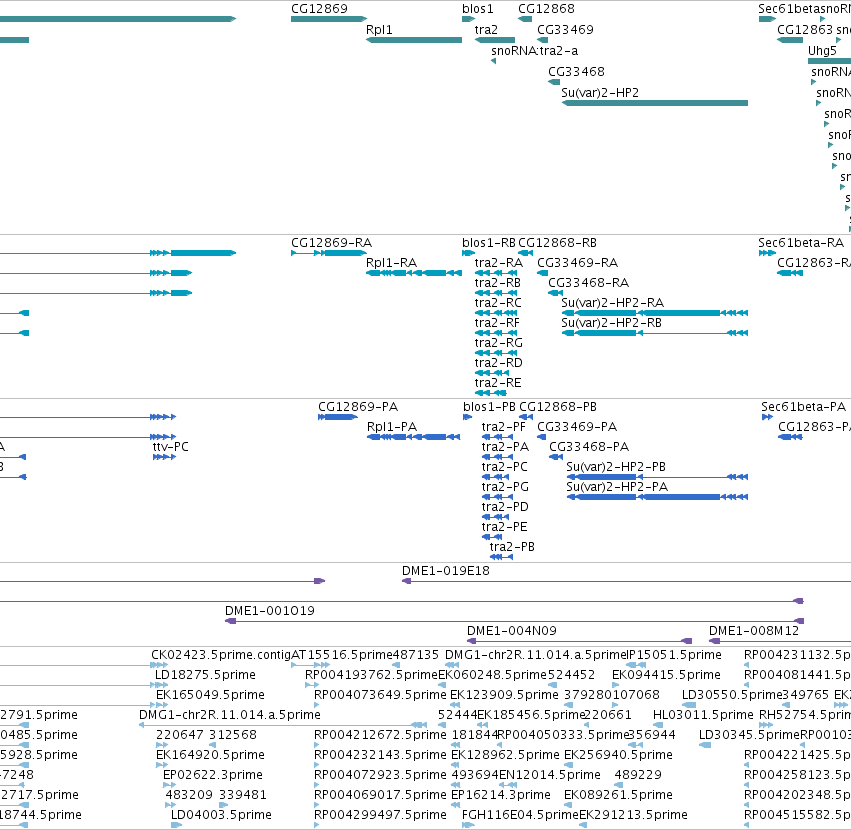The height and width of the screenshot is (830, 851).
Task: Click the CG12869 gene label in top track
Action: 319,9
